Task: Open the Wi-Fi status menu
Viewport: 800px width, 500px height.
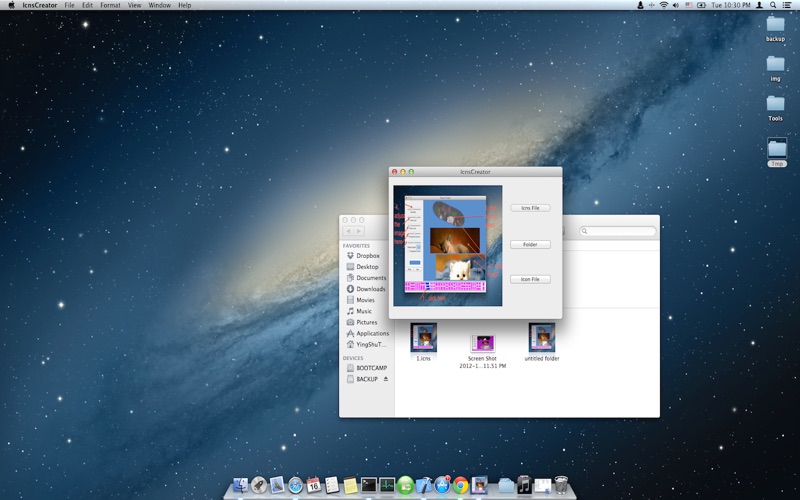Action: tap(663, 5)
